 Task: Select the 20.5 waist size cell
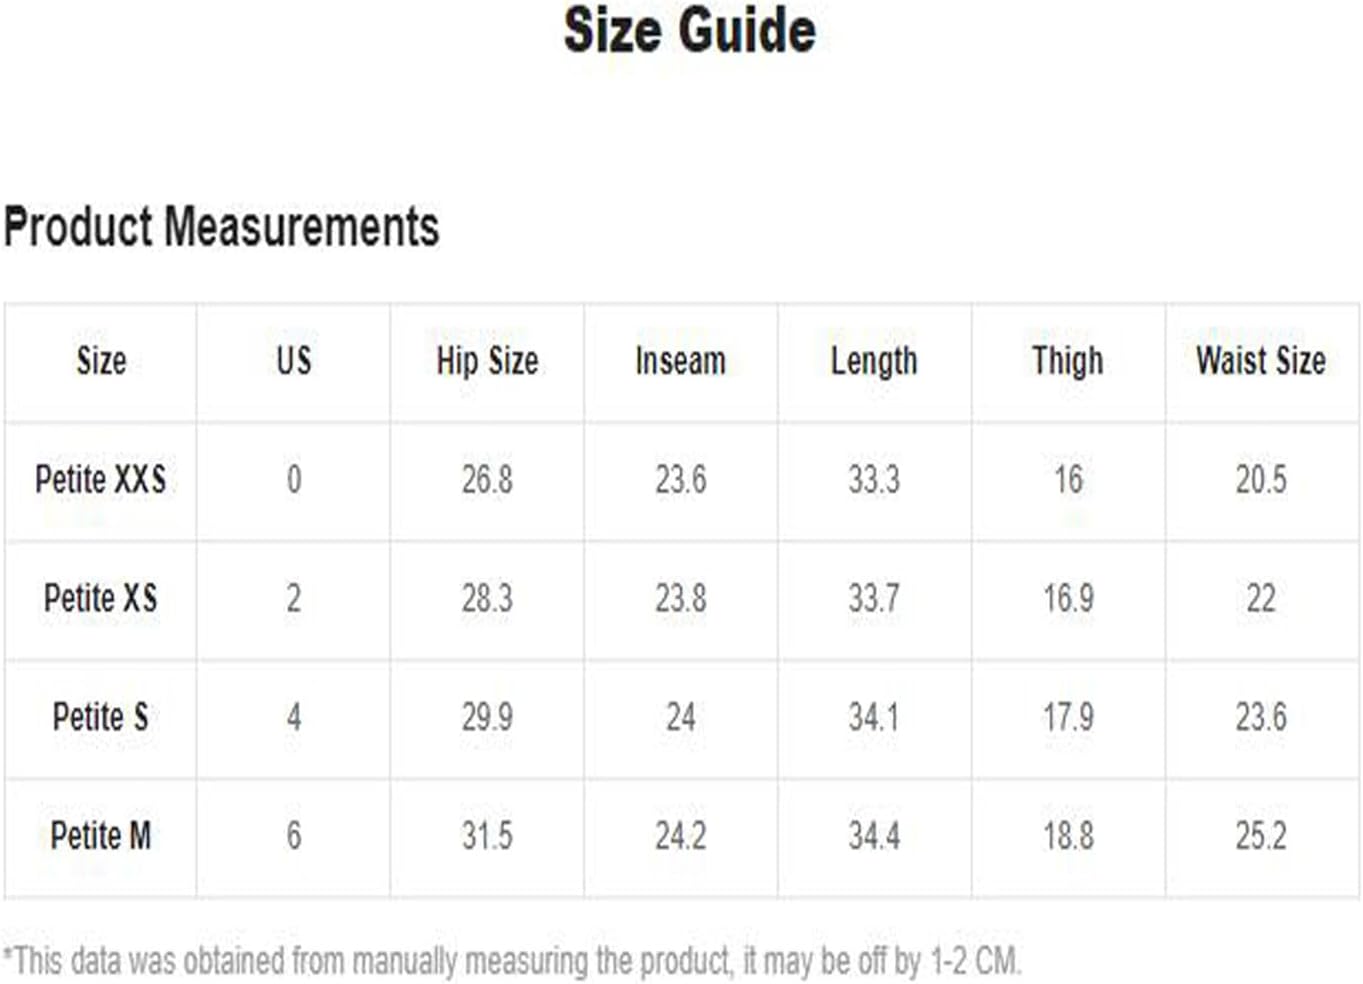click(x=1261, y=479)
